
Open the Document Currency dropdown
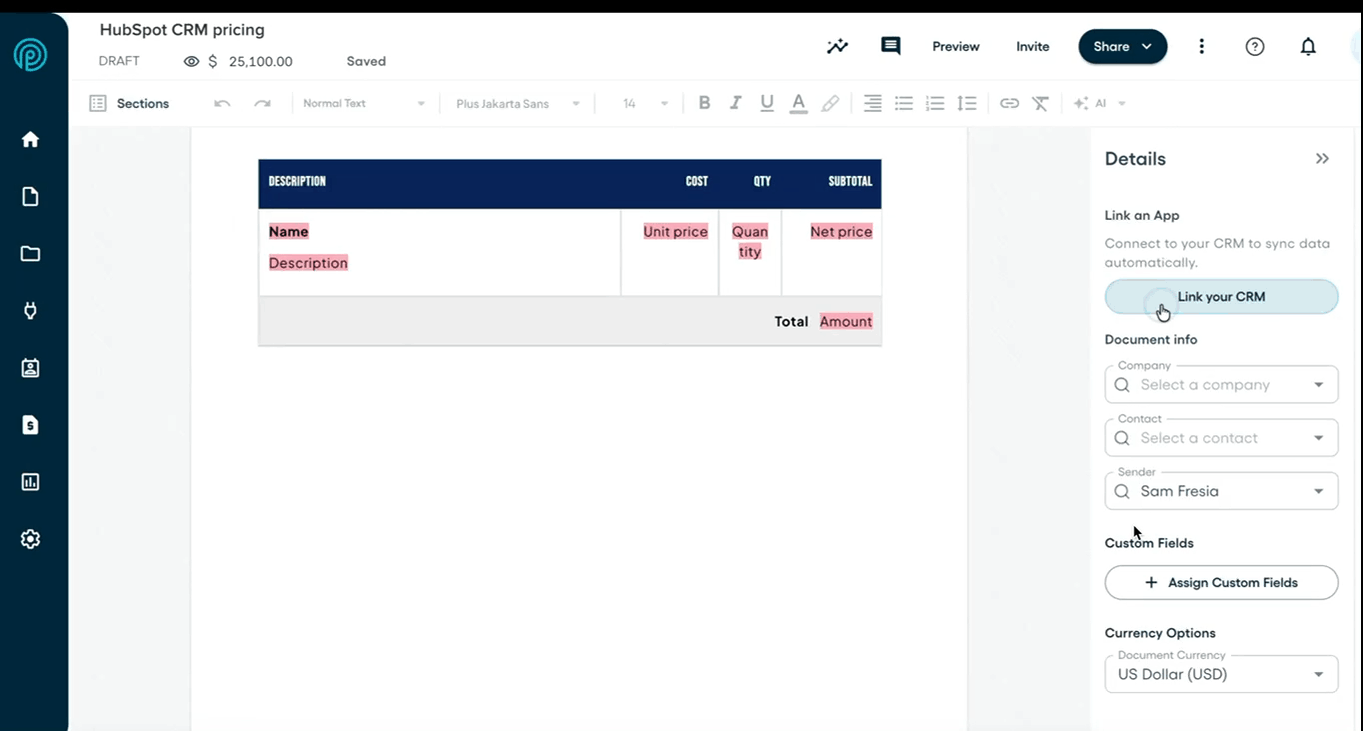(1221, 674)
